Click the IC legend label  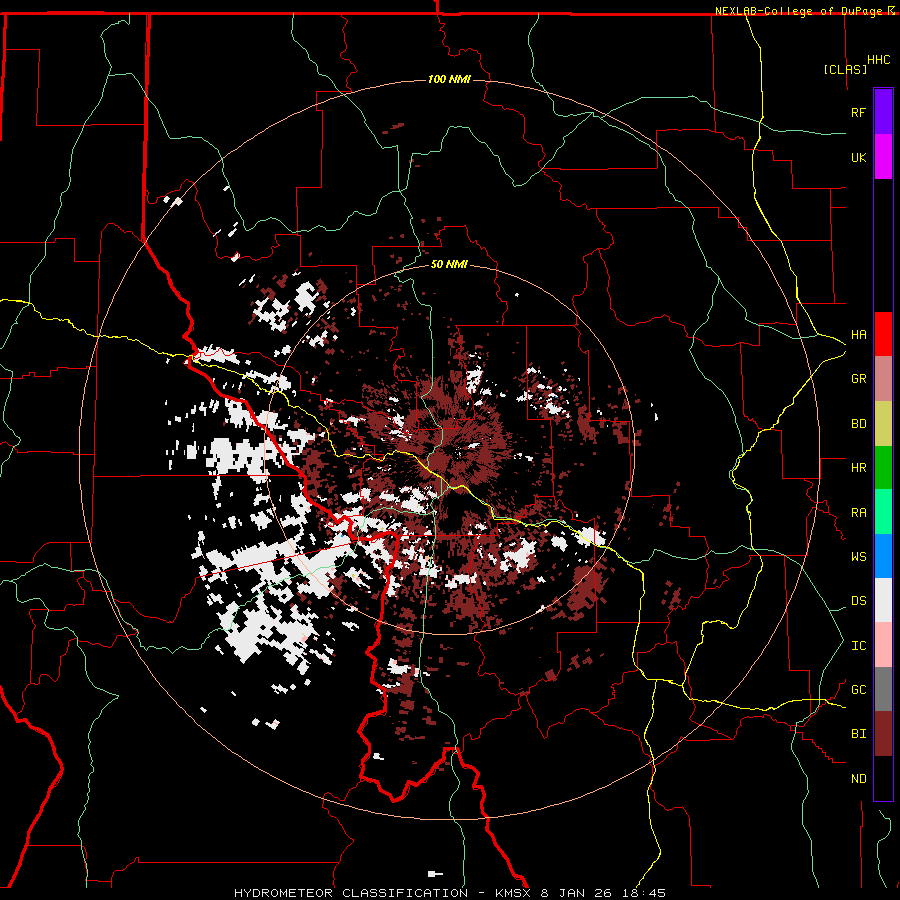pyautogui.click(x=859, y=646)
